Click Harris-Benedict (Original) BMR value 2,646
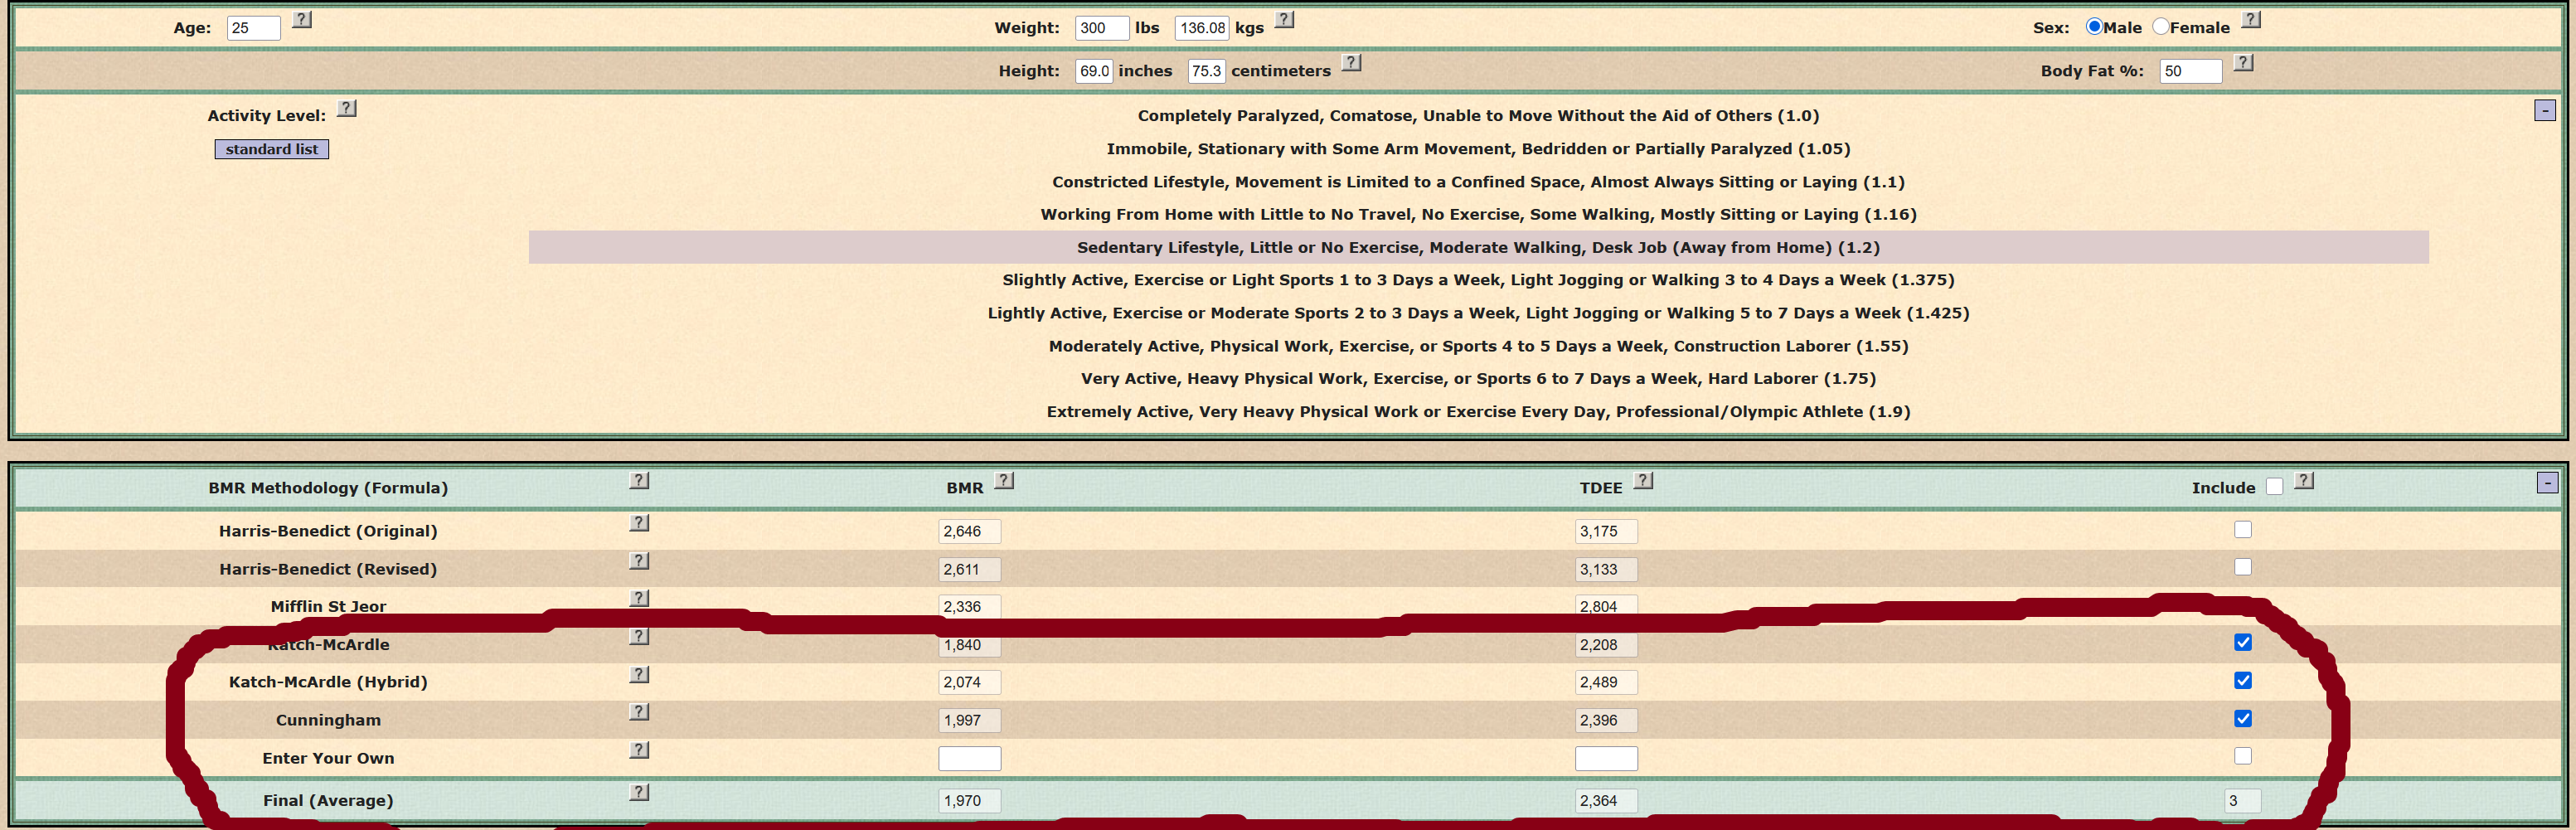The width and height of the screenshot is (2576, 830). [x=969, y=532]
